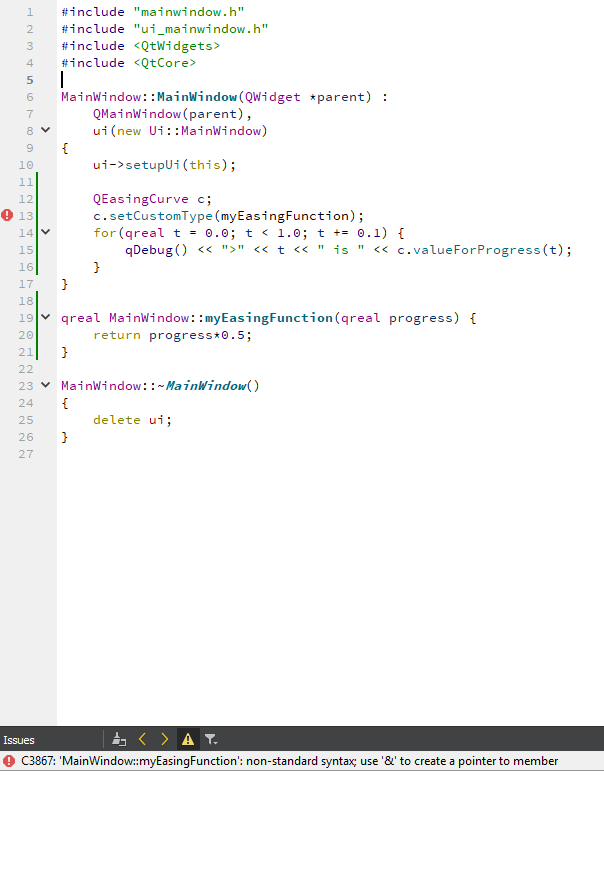Click the Clear issues broom icon
The height and width of the screenshot is (883, 604).
click(x=120, y=739)
